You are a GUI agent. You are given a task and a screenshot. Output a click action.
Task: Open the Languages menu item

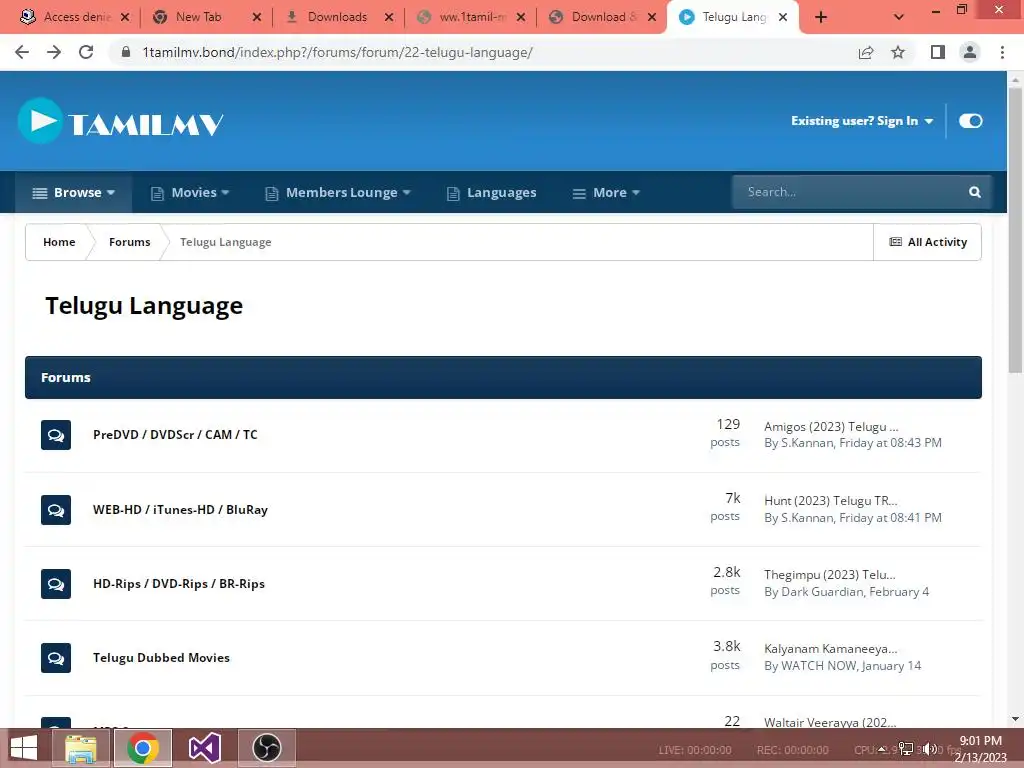492,193
